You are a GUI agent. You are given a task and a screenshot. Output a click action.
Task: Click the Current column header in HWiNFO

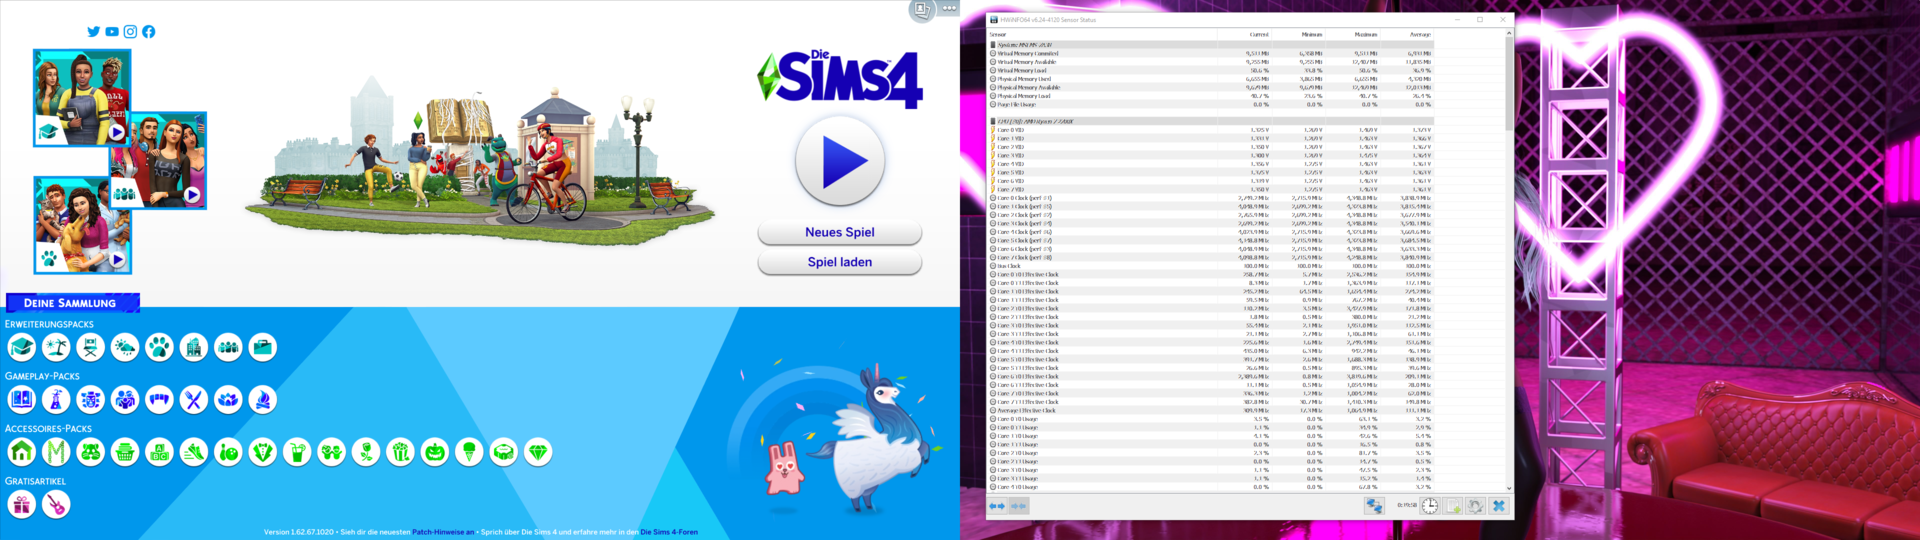1244,34
